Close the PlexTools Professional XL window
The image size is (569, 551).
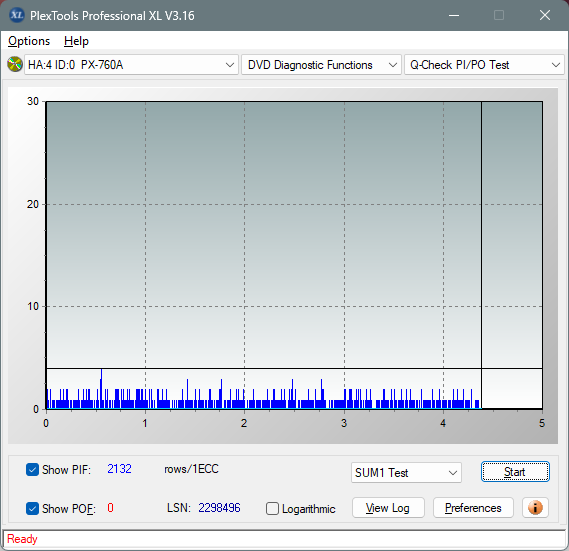(x=545, y=15)
